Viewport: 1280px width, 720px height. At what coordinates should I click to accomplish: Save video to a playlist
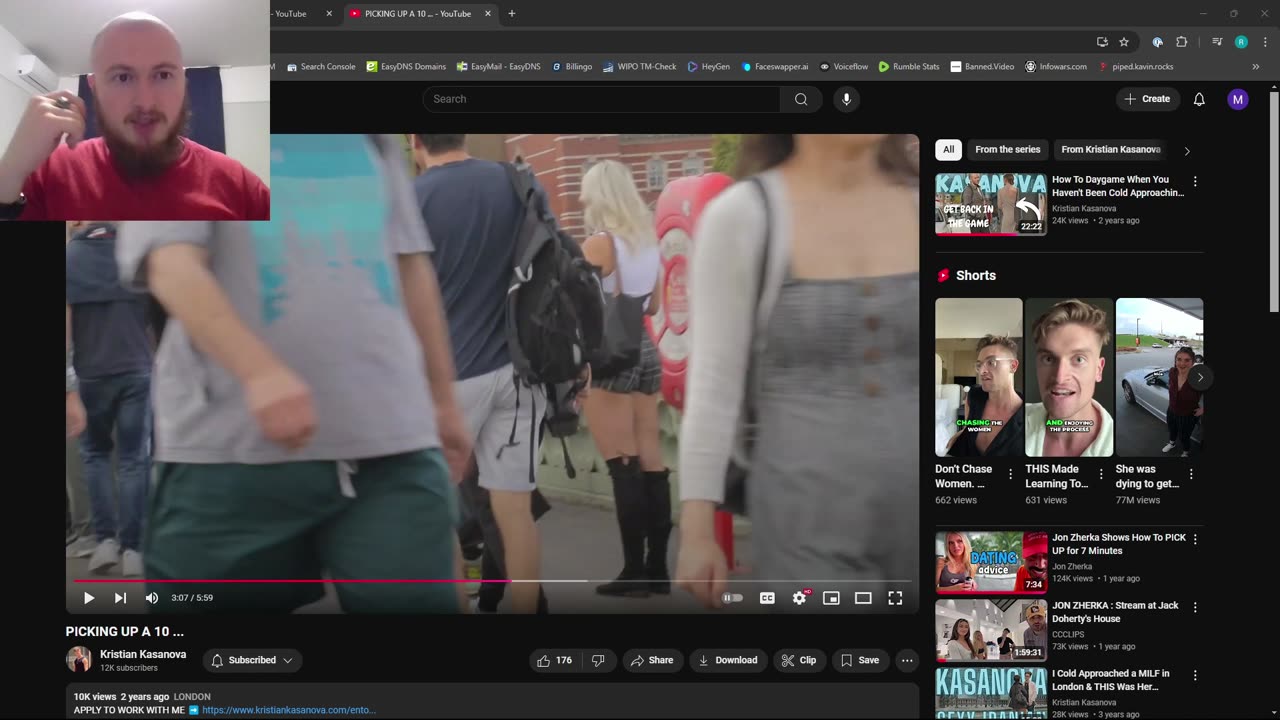860,660
